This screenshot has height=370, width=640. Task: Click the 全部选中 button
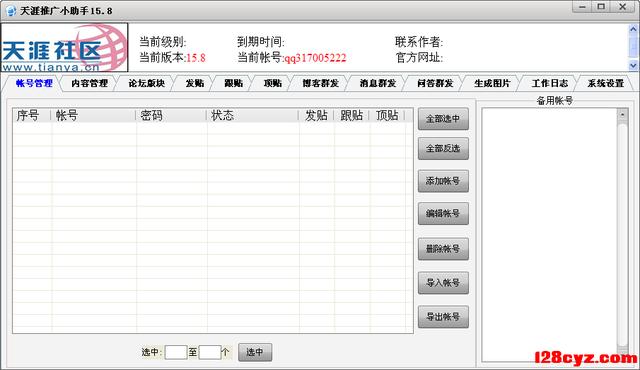click(443, 119)
